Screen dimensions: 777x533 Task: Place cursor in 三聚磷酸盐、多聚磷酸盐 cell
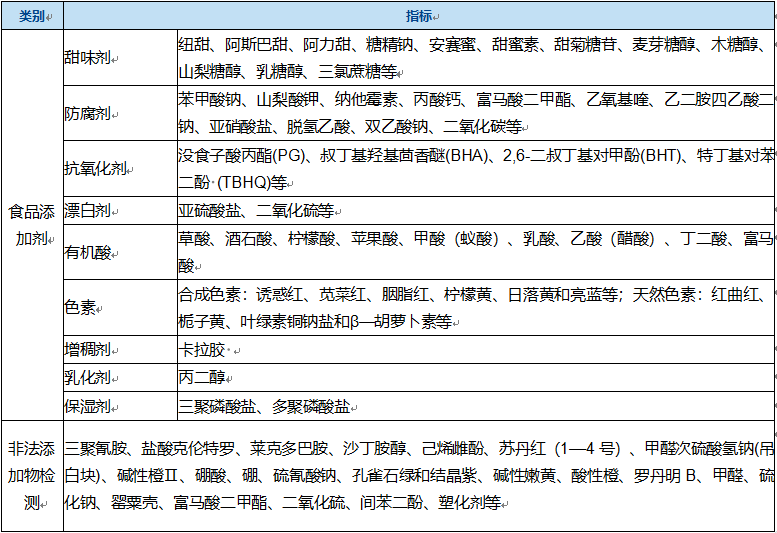pos(264,406)
